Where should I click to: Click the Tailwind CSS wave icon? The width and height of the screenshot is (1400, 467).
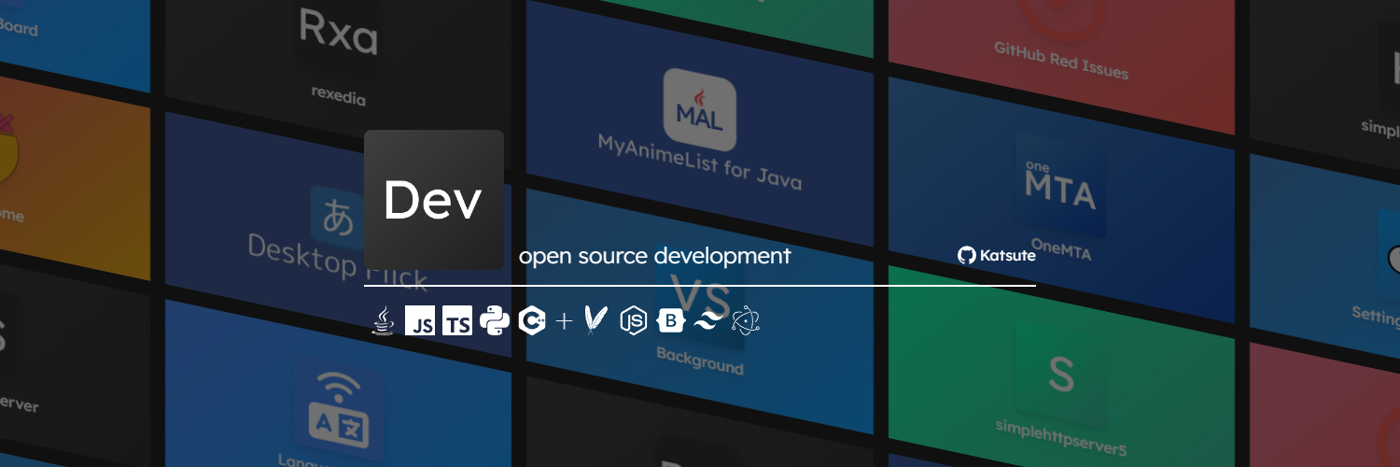tap(708, 320)
